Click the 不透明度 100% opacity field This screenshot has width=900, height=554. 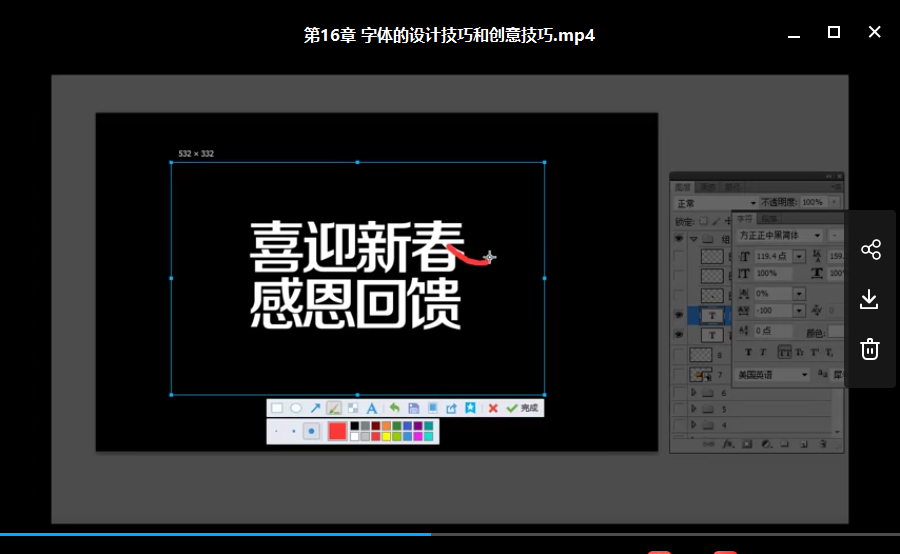pyautogui.click(x=813, y=202)
